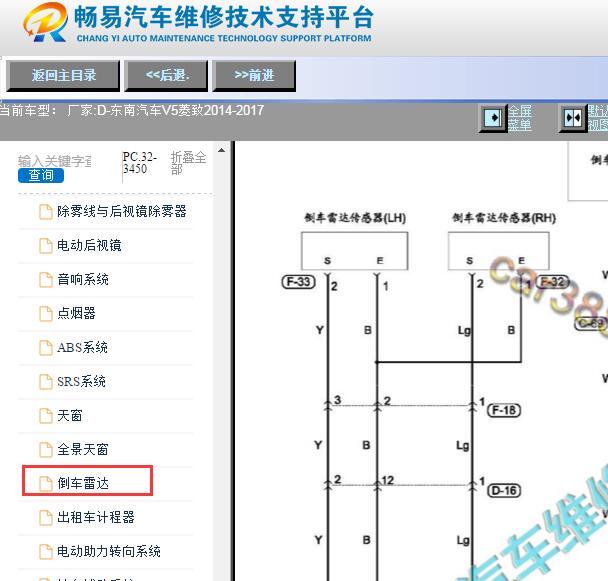Open the 全屏菜单 link
Image resolution: width=608 pixels, height=581 pixels.
520,118
